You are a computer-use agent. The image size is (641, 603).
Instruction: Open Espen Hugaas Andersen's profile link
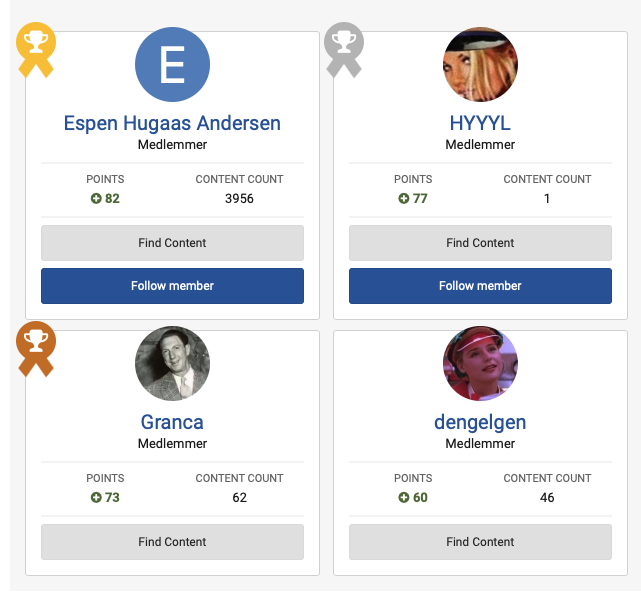[172, 123]
